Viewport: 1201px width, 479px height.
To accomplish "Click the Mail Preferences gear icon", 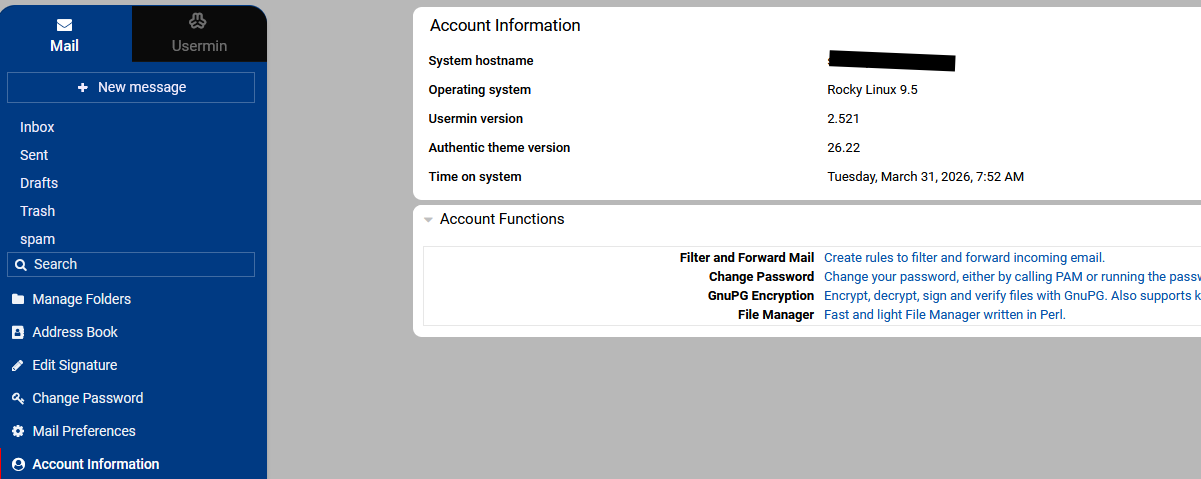I will pos(17,431).
